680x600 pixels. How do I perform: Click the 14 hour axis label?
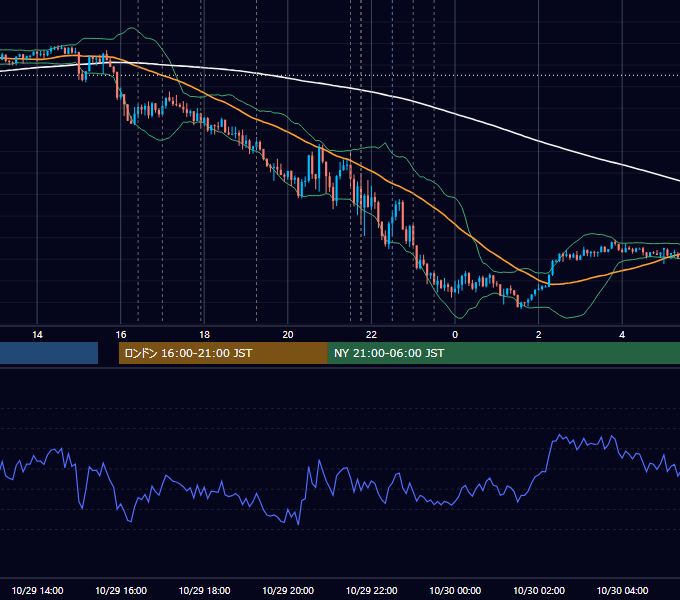(37, 335)
